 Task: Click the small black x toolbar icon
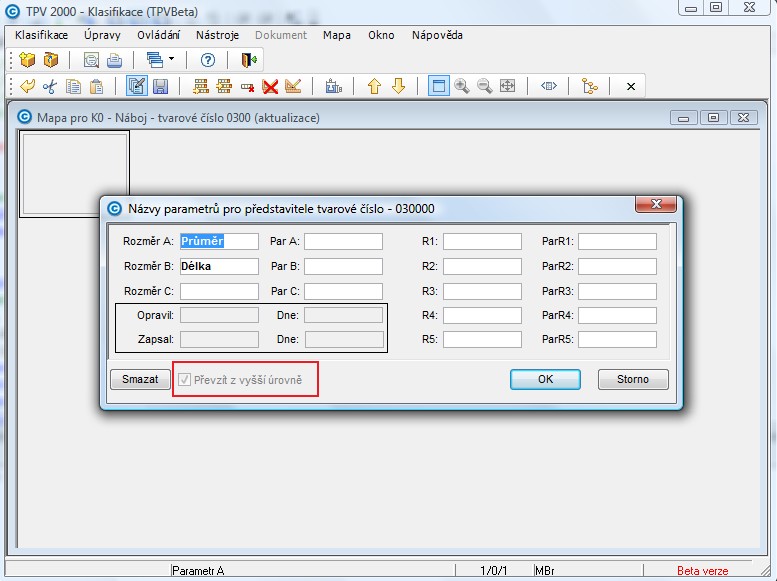pos(631,87)
